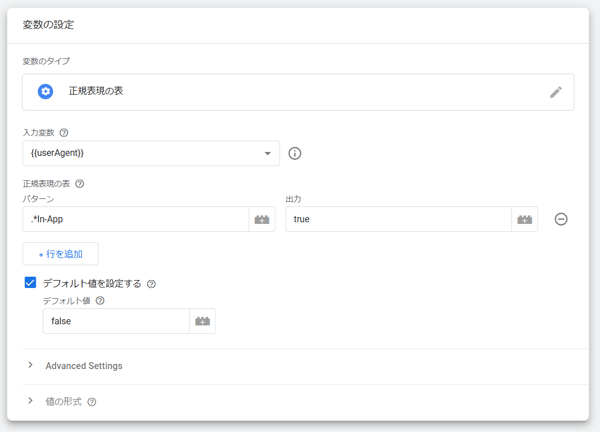Open the help icon next to 正規表現の表 label
The image size is (600, 432).
point(80,184)
